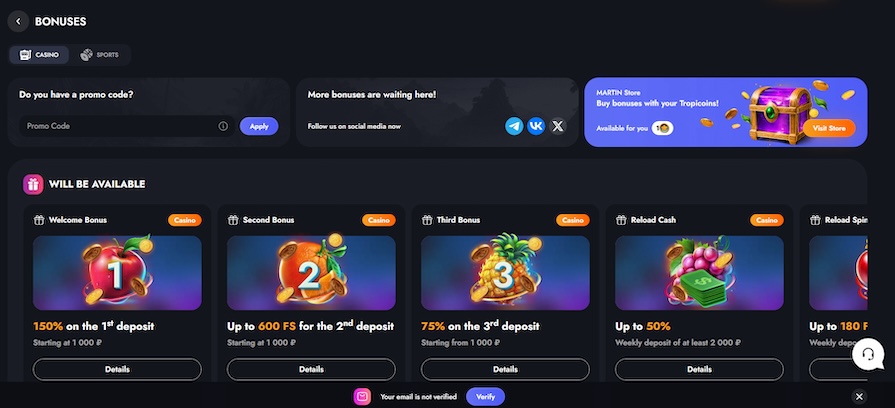Click the Tropicoins balance badge

663,128
